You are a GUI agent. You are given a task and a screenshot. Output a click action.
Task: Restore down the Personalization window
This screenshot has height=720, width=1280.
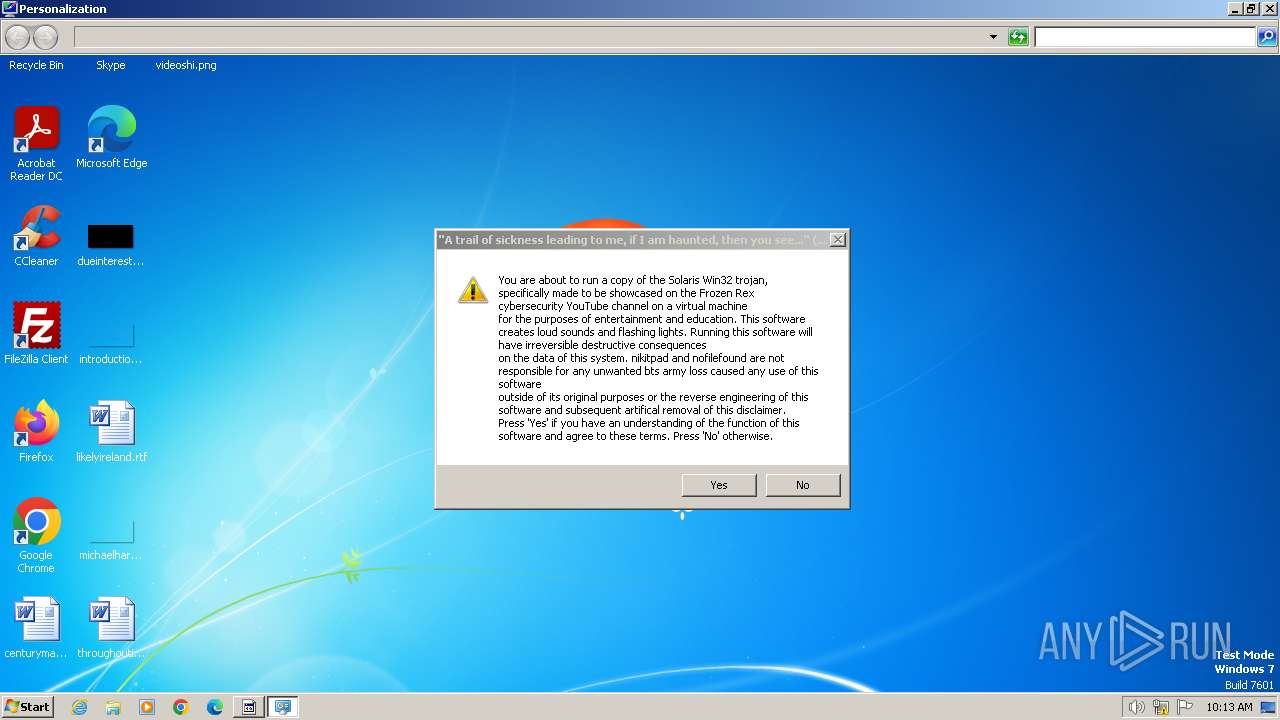pos(1251,9)
